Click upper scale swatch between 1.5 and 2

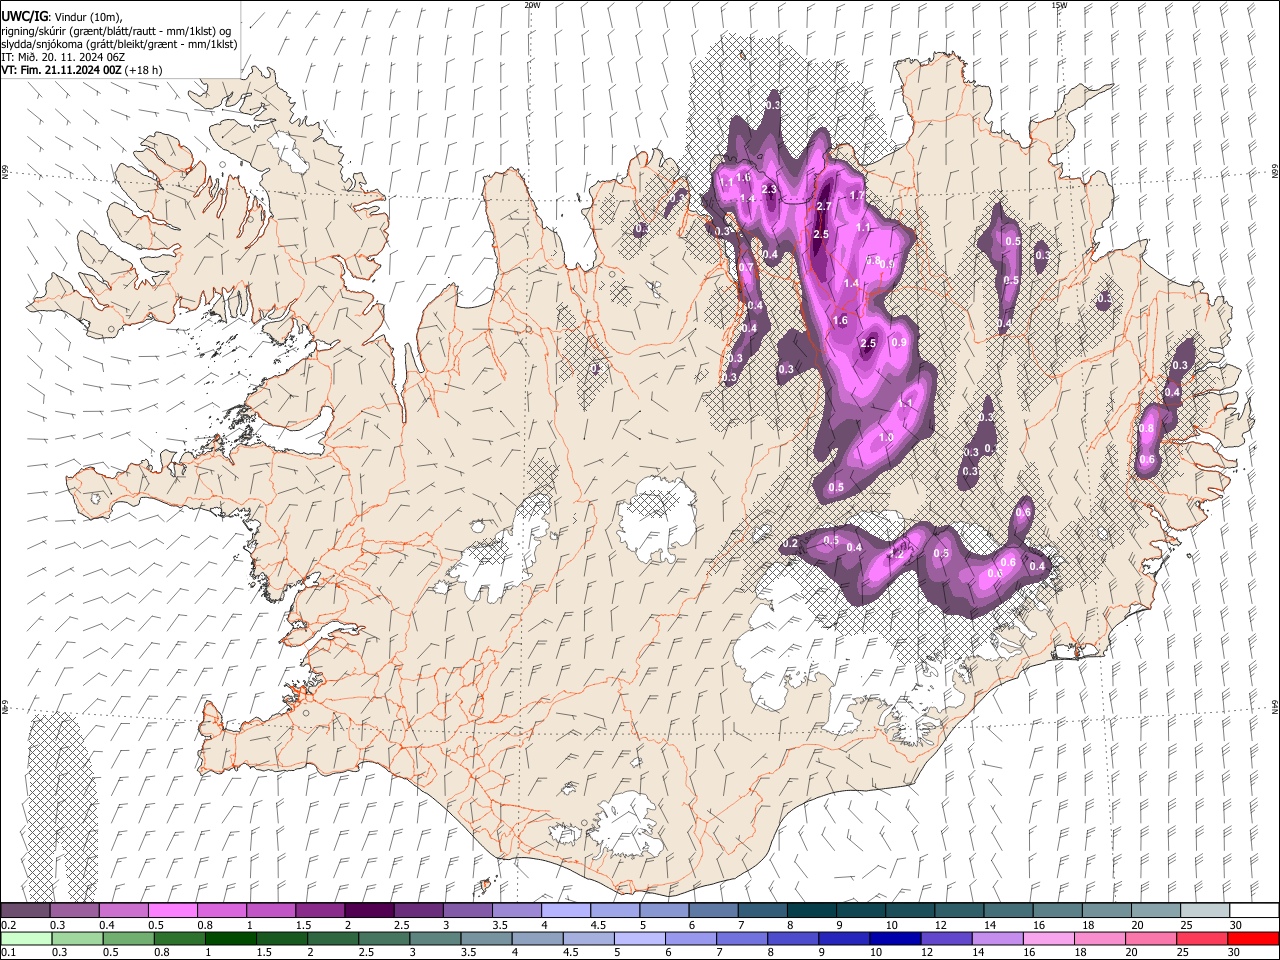coord(320,911)
